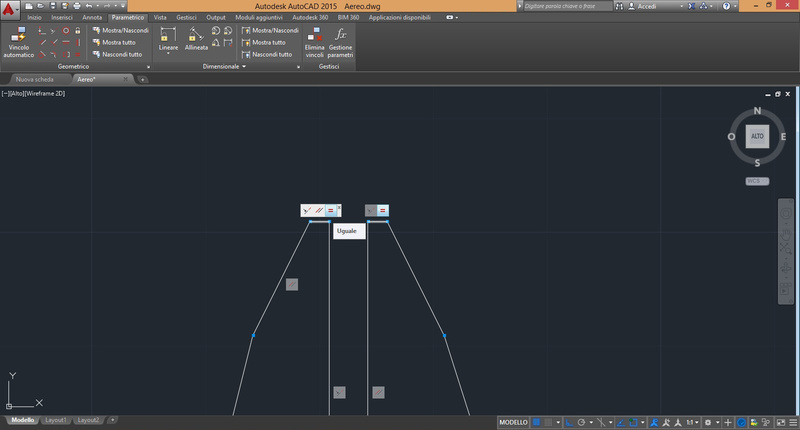
Task: Expand the Dimensionale panel dropdown
Action: [x=244, y=66]
